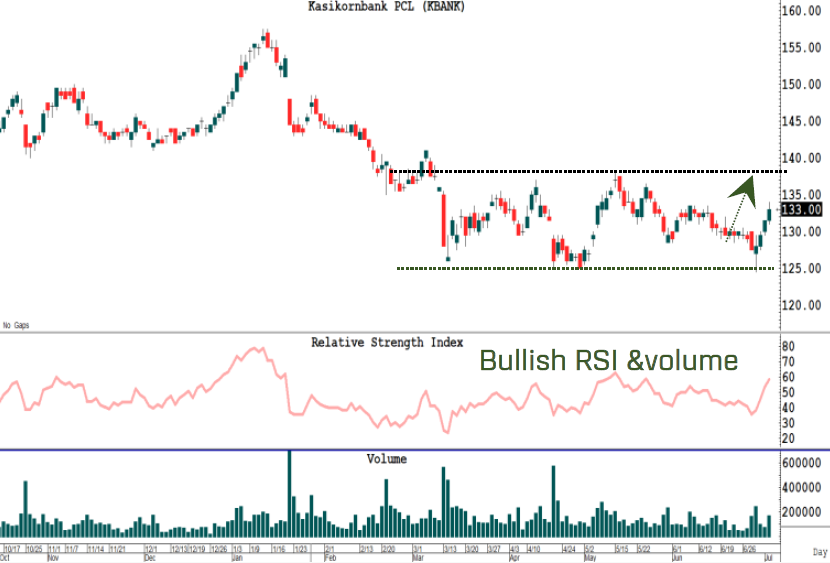Click the 155.00 price axis label

(x=801, y=48)
